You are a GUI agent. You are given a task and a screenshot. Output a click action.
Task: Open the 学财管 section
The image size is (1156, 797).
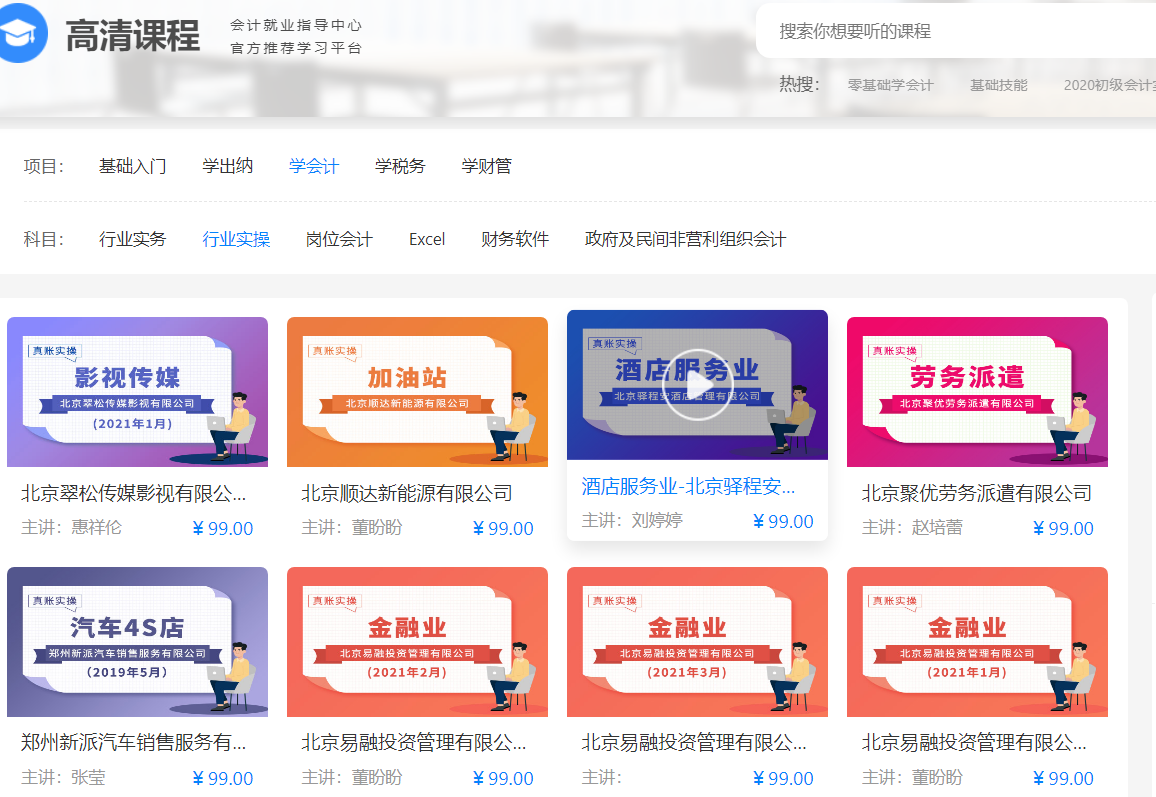tap(485, 166)
